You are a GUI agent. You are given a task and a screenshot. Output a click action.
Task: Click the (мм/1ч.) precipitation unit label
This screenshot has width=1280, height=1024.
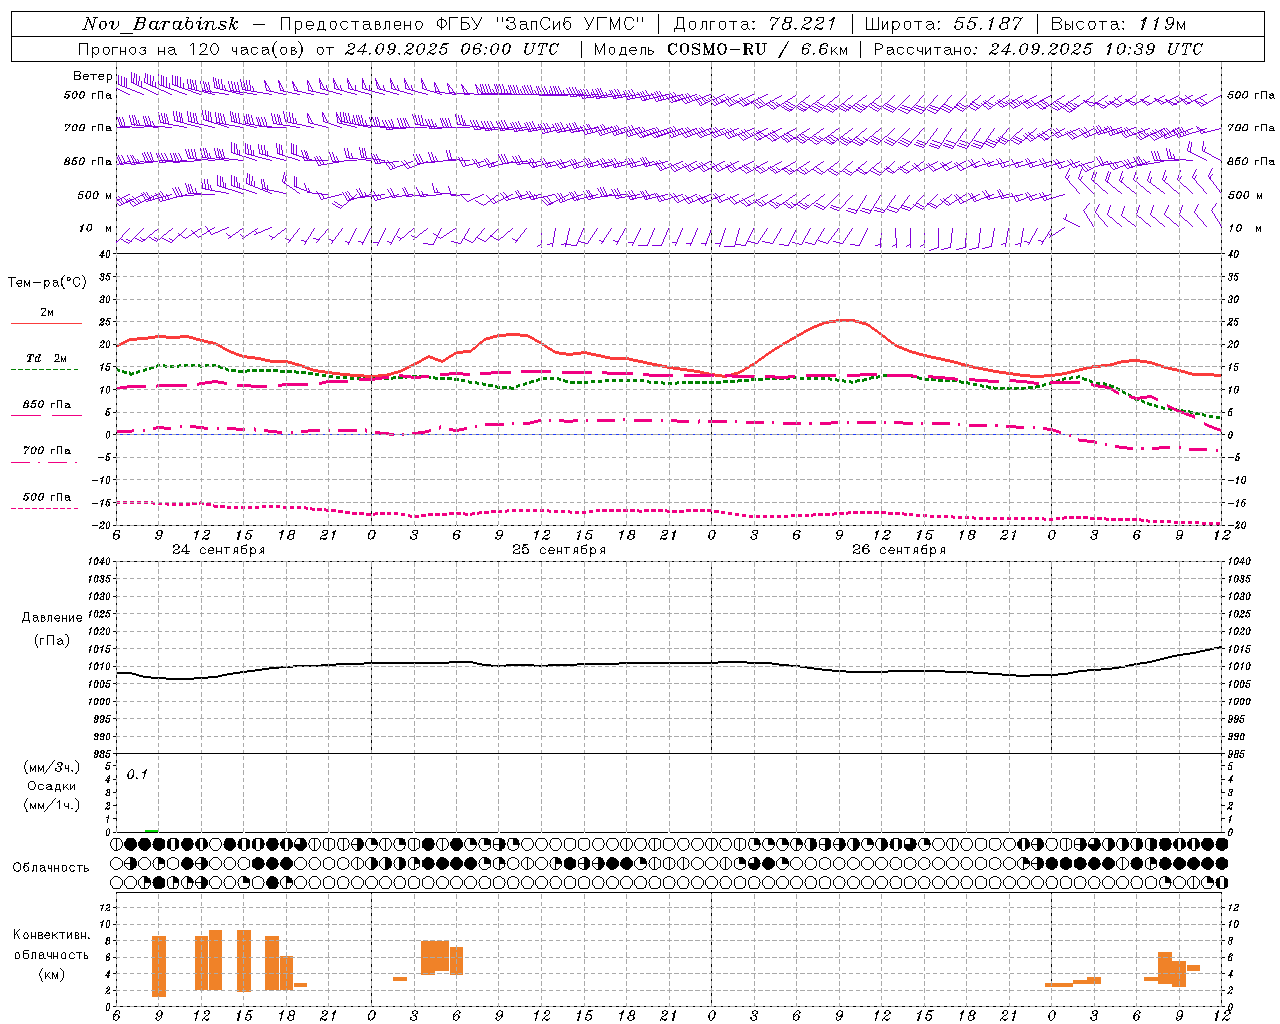[51, 806]
